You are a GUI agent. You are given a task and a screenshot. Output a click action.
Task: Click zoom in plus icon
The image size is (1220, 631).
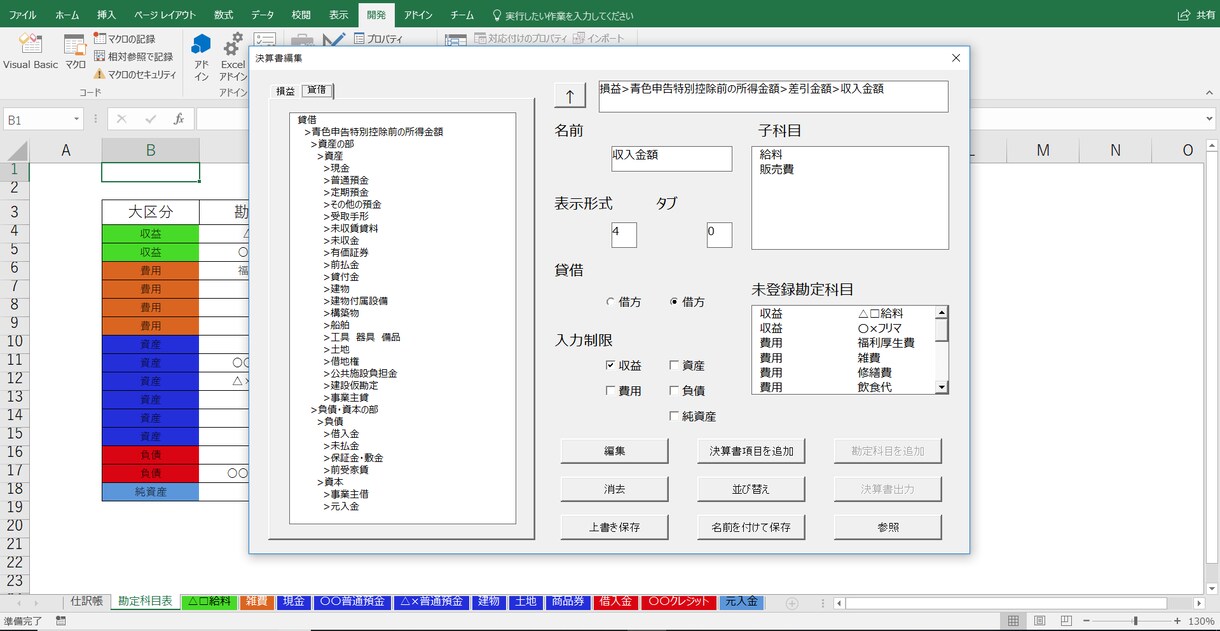point(1177,621)
